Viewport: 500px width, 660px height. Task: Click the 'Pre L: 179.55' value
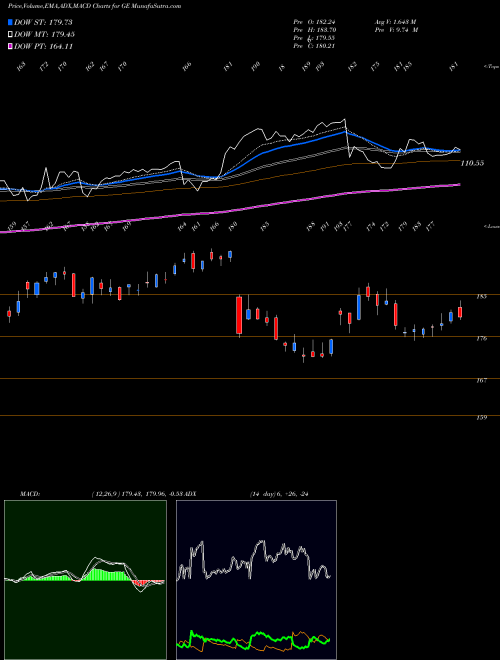coord(314,38)
